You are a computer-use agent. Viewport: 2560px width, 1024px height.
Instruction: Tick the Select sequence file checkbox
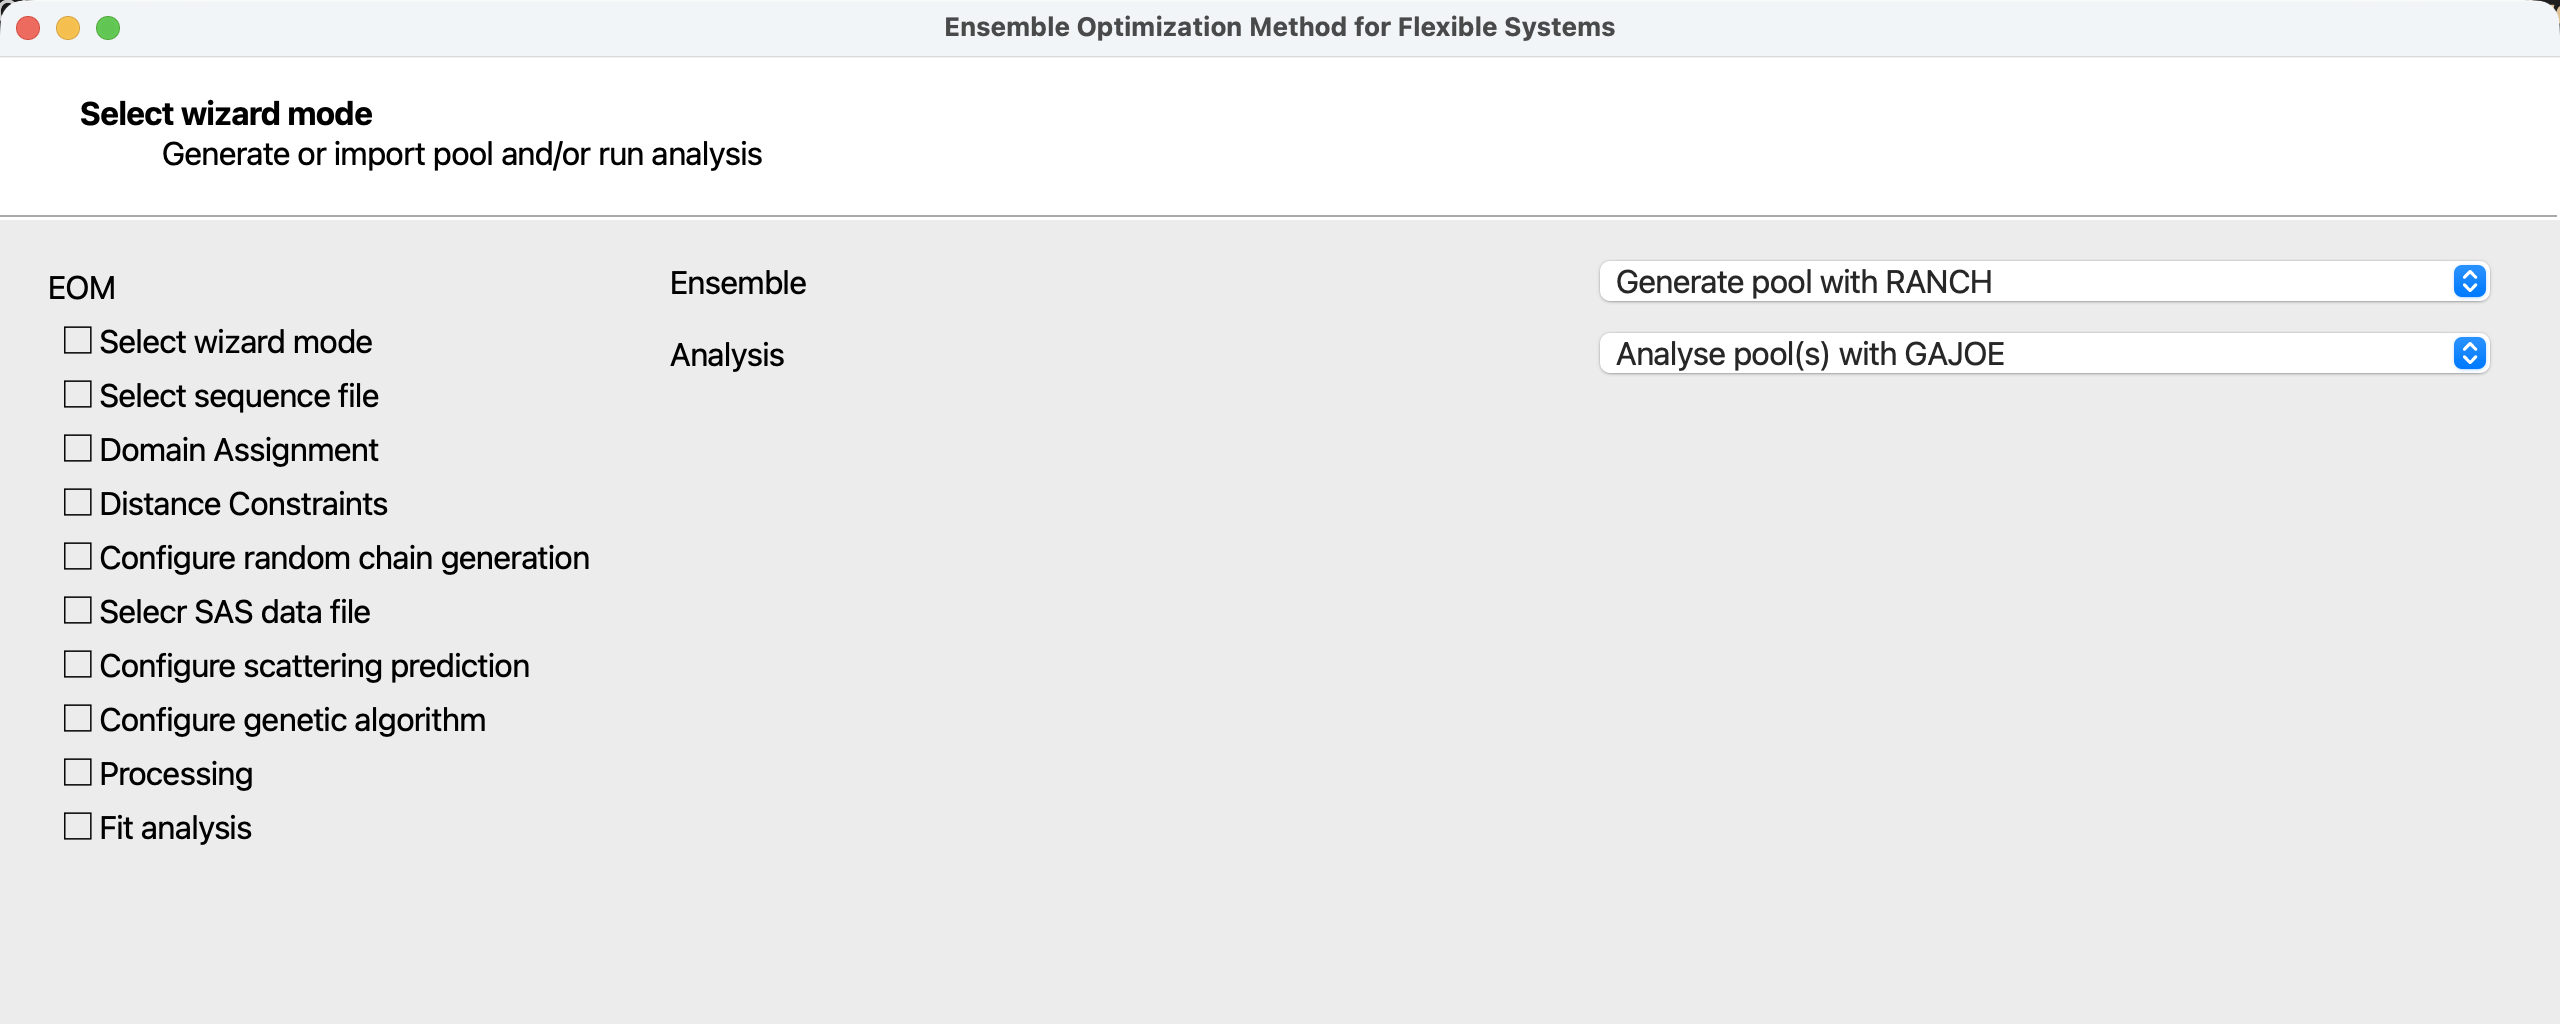point(78,395)
